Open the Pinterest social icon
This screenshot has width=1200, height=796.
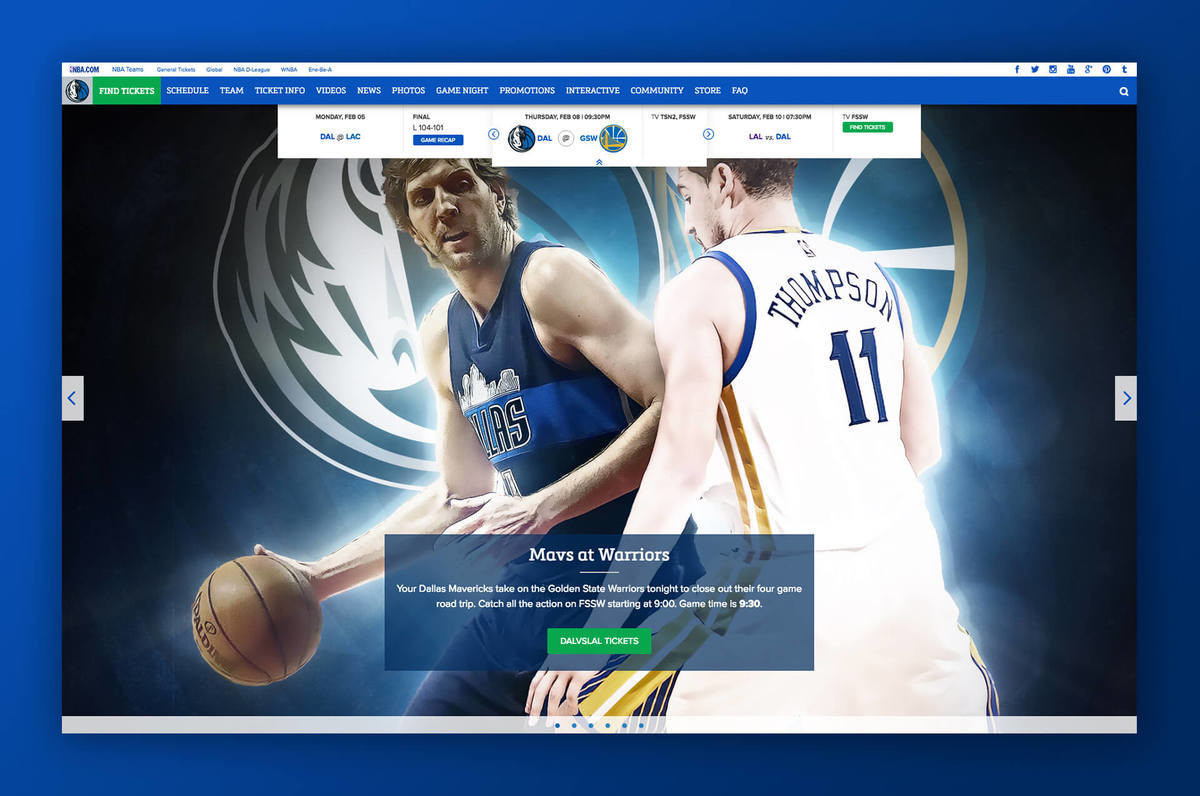click(x=1106, y=69)
